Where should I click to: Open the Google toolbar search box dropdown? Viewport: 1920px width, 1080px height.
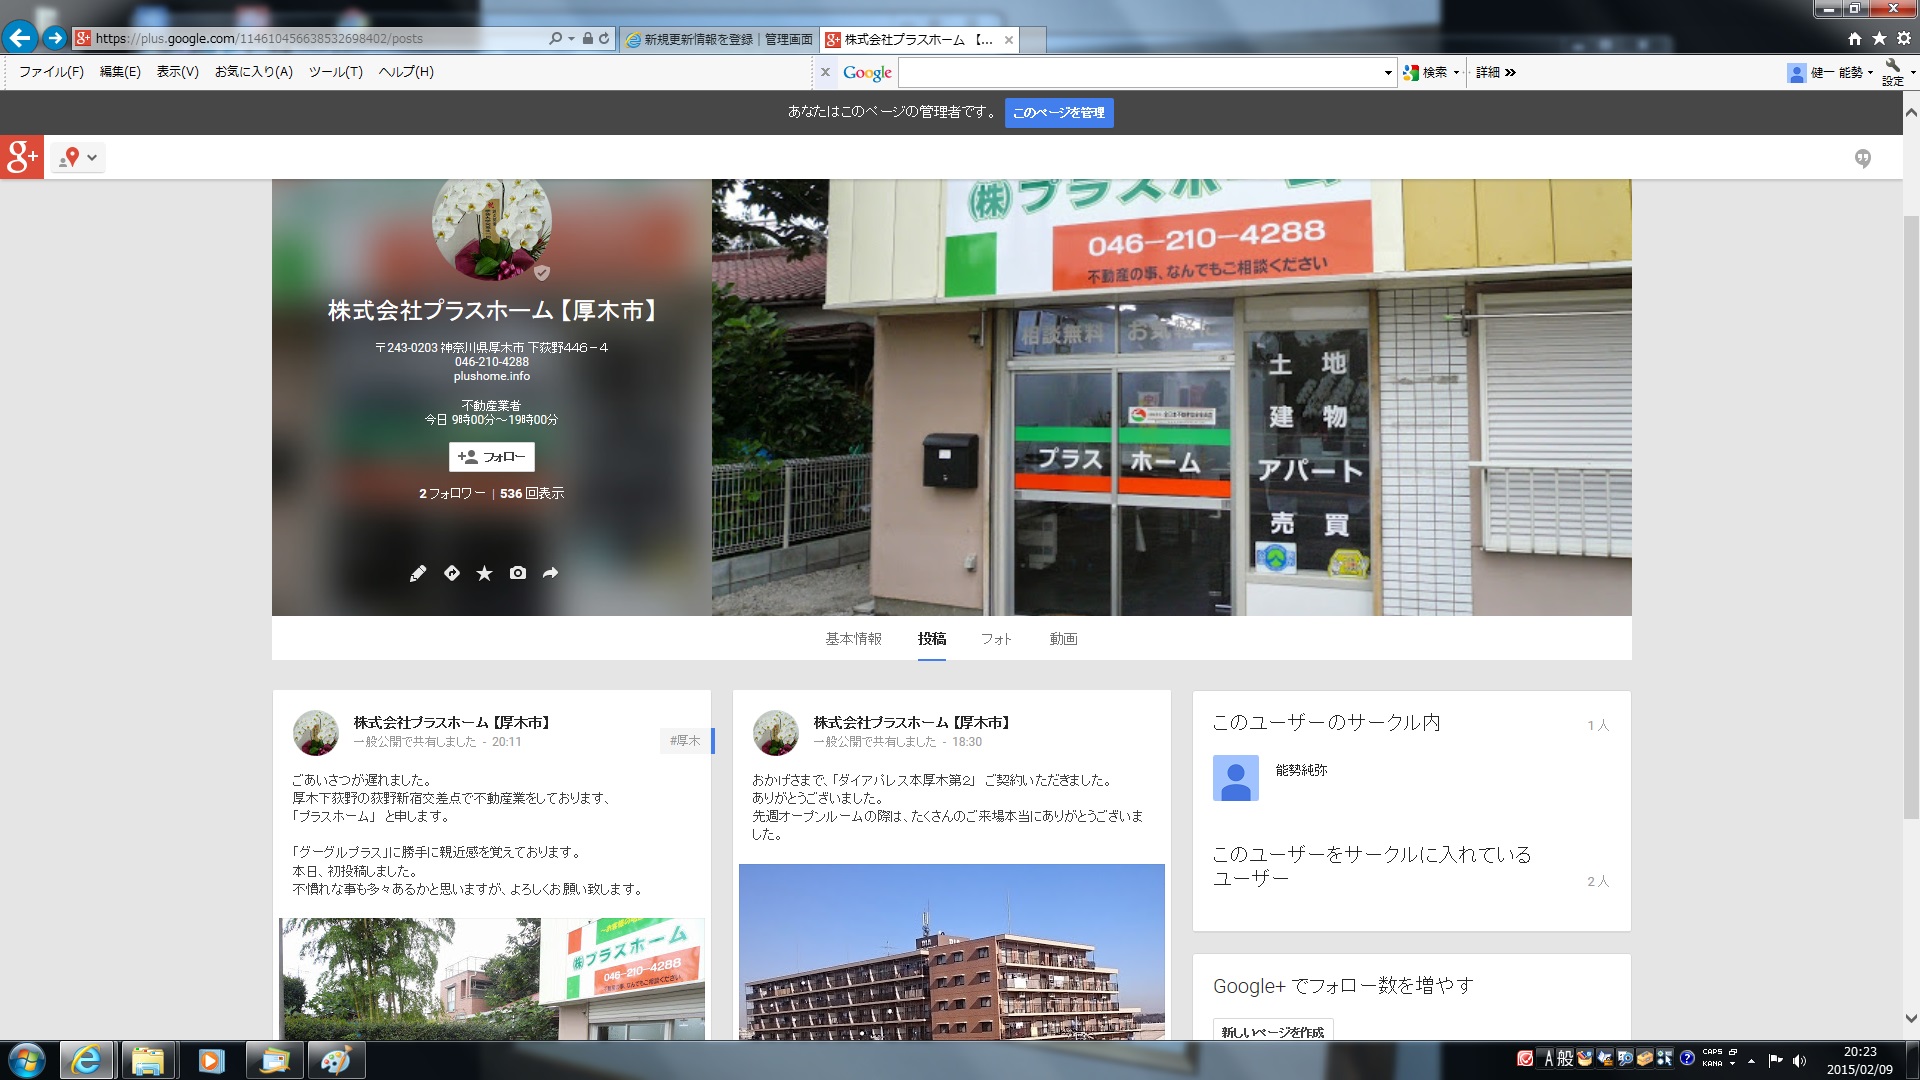tap(1388, 72)
